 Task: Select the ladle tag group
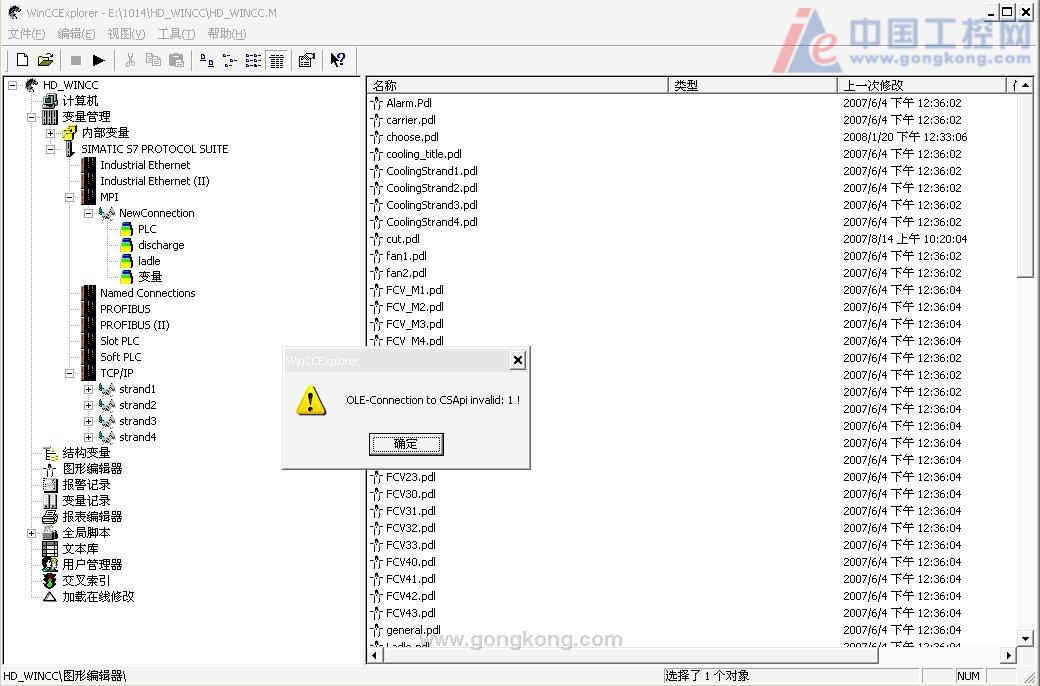[149, 261]
